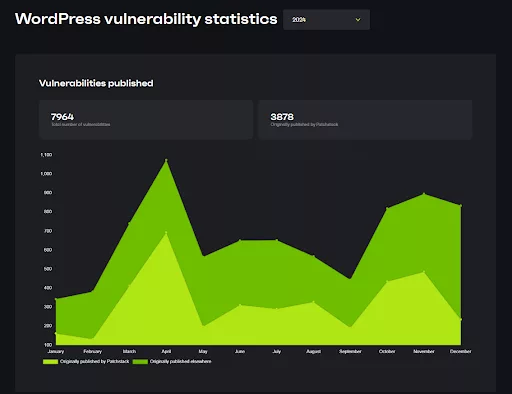512x394 pixels.
Task: Click the 3878 Patchstack published card
Action: [365, 120]
